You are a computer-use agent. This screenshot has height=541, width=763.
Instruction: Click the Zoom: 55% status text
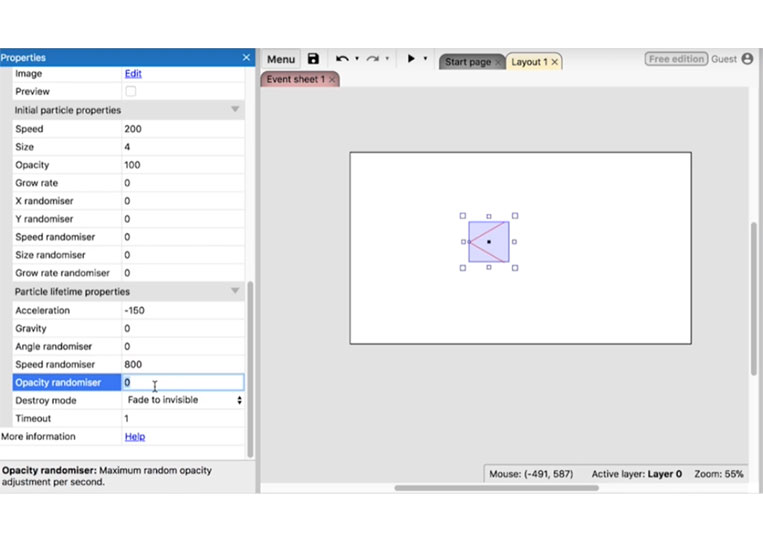pos(719,474)
